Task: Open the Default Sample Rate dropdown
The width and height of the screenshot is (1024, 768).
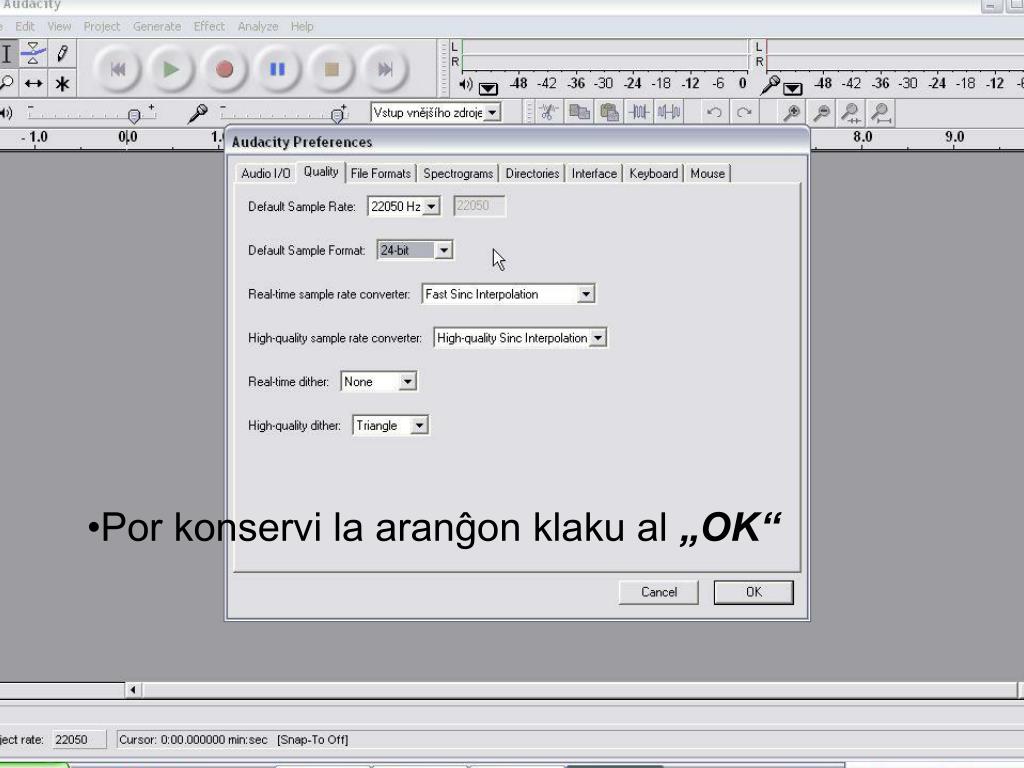Action: pyautogui.click(x=431, y=206)
